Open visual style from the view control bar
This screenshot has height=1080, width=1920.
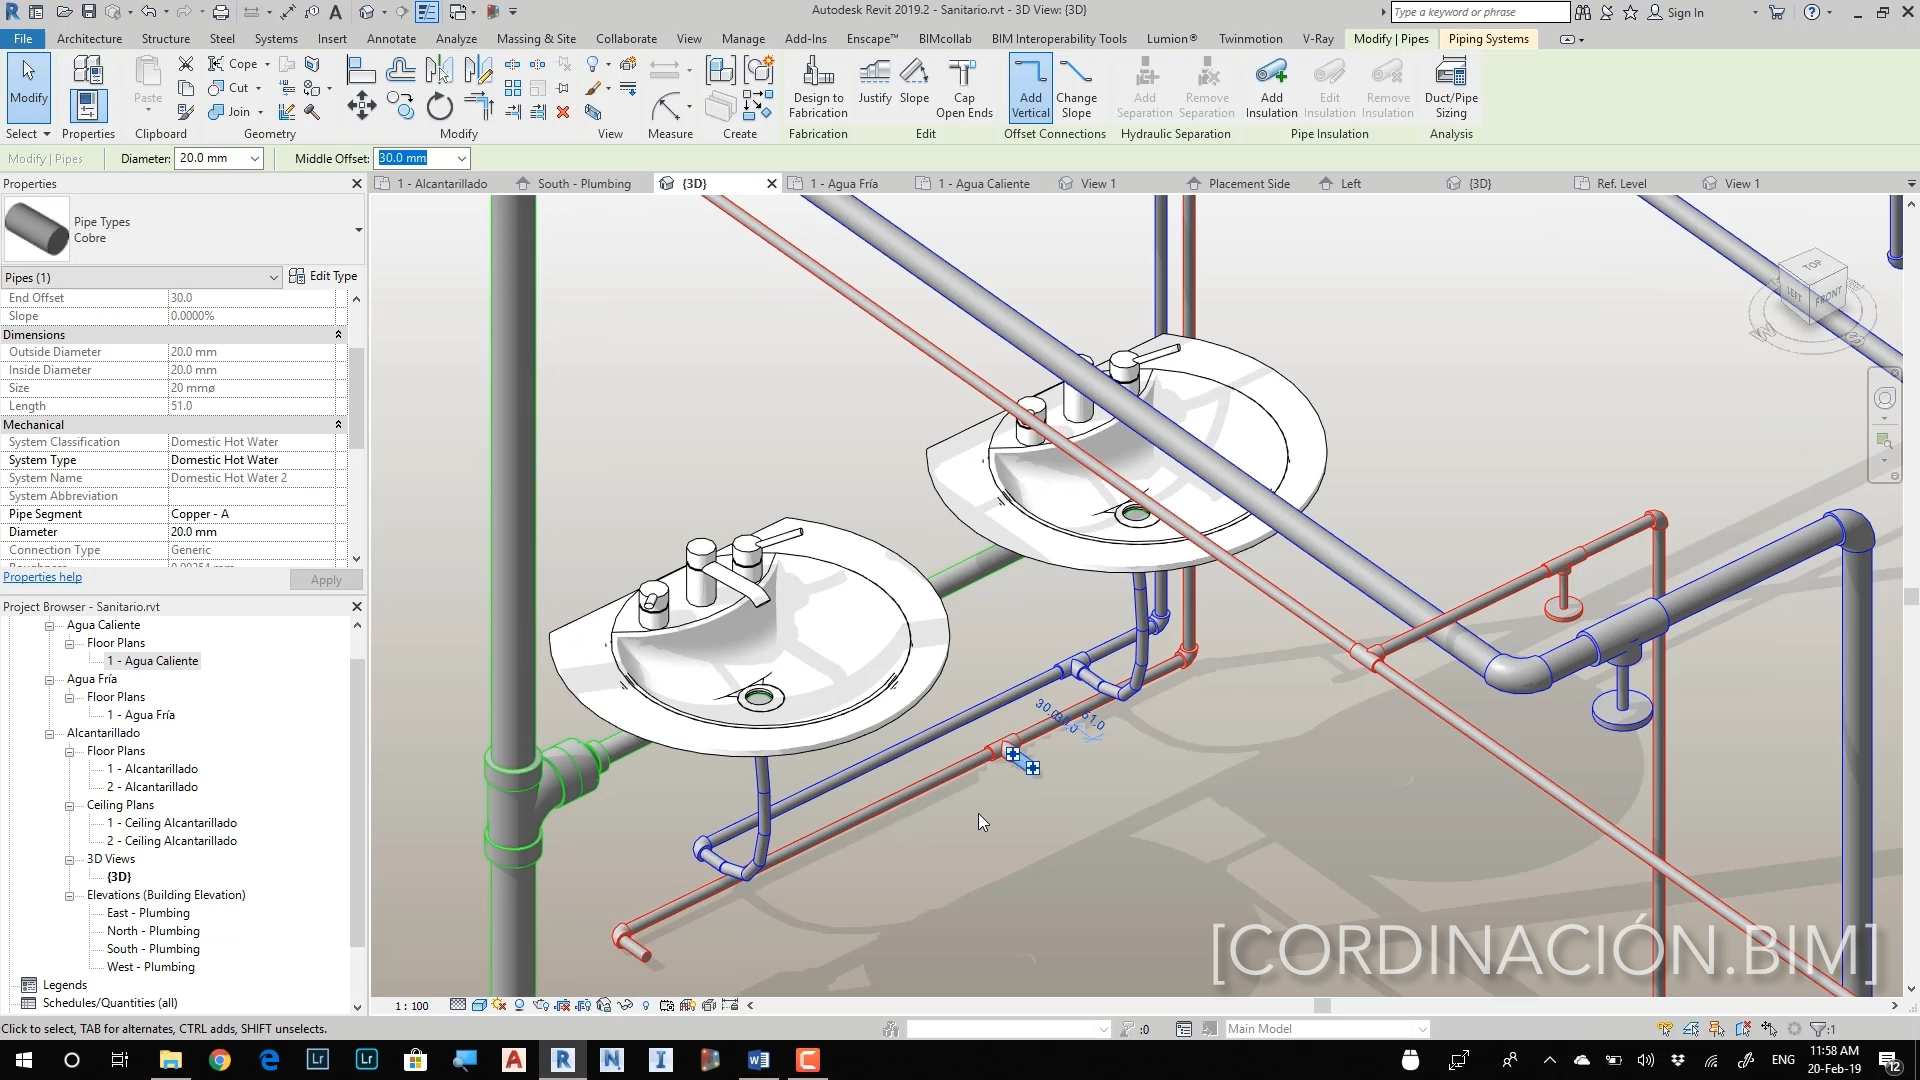click(x=479, y=1005)
